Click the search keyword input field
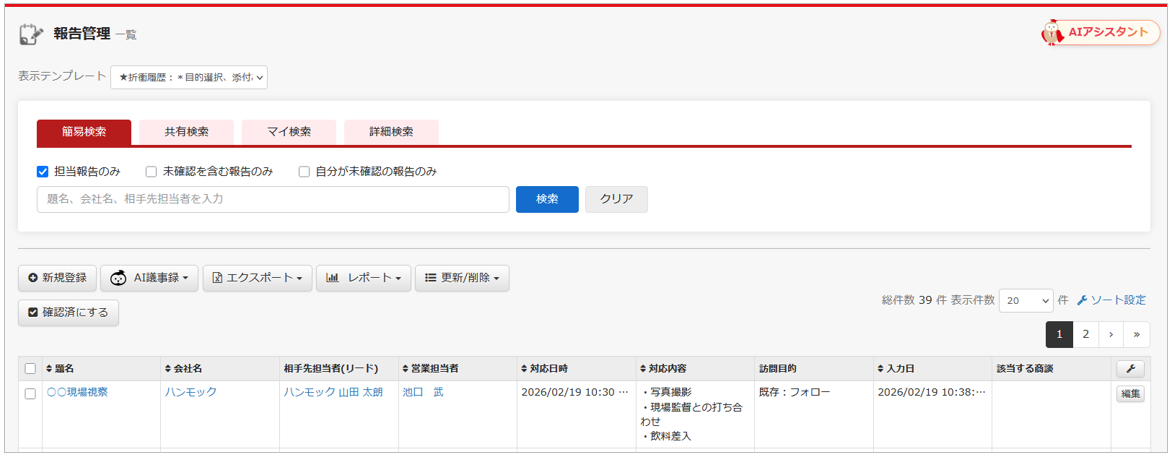 (x=273, y=199)
